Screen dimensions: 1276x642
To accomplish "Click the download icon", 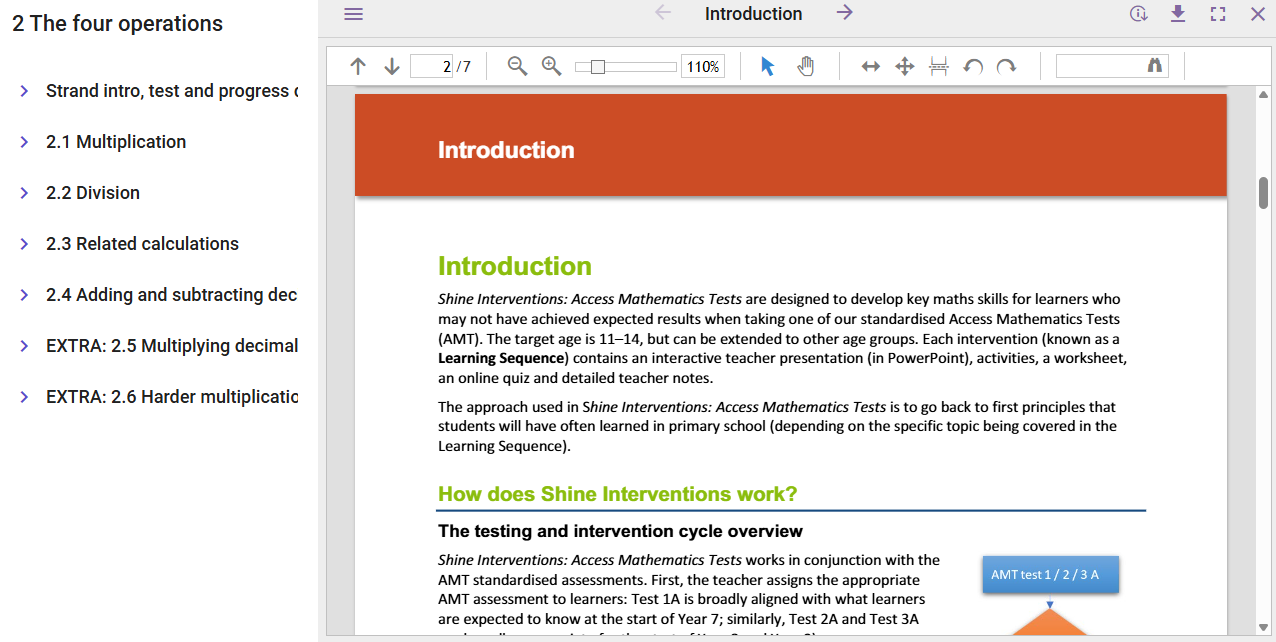I will pyautogui.click(x=1178, y=14).
